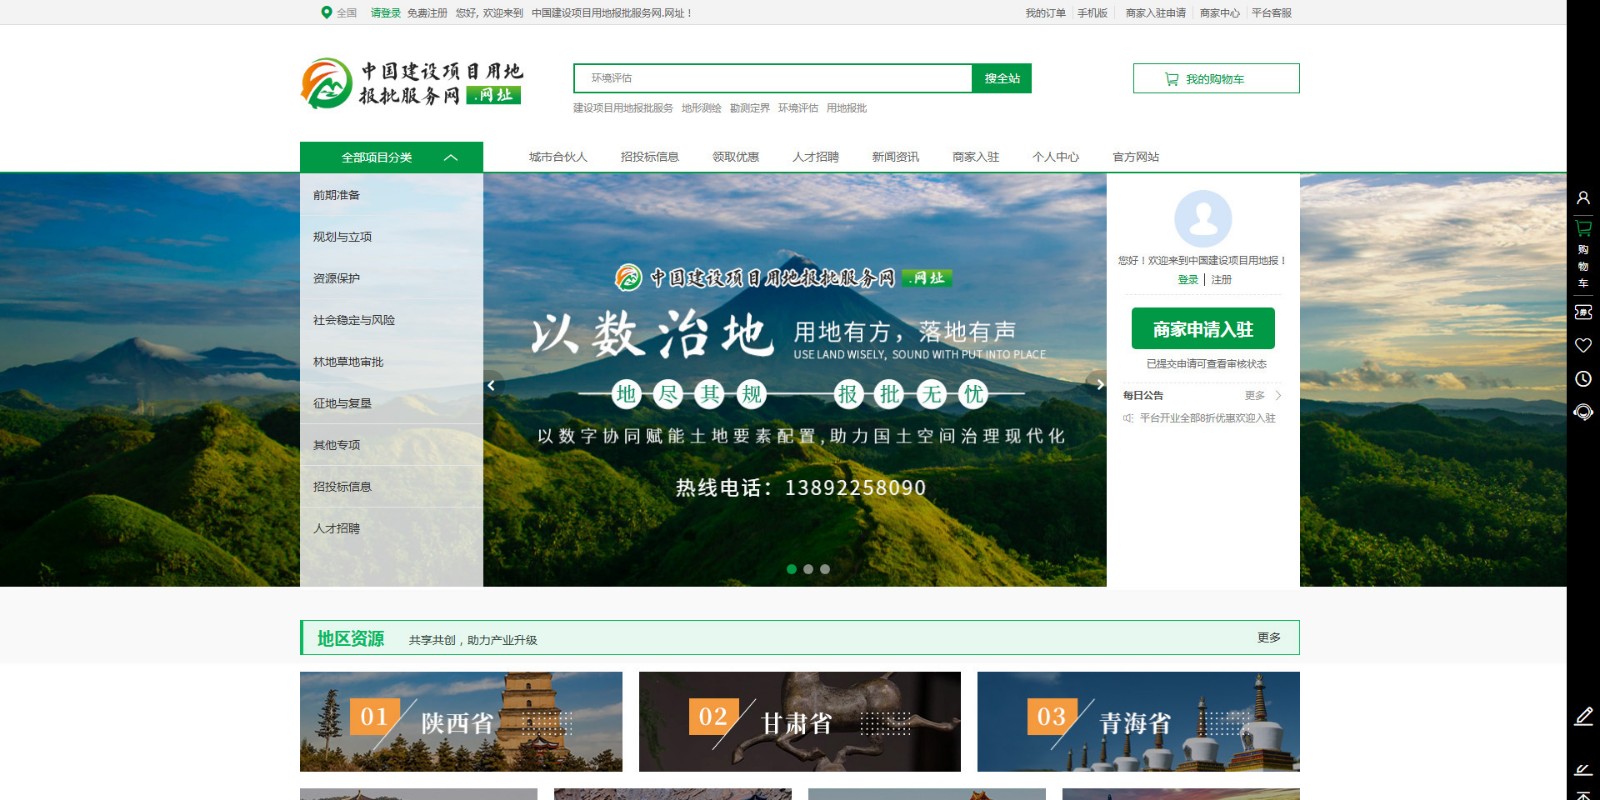Click 免费注册 link in top bar
The image size is (1600, 800).
[427, 13]
